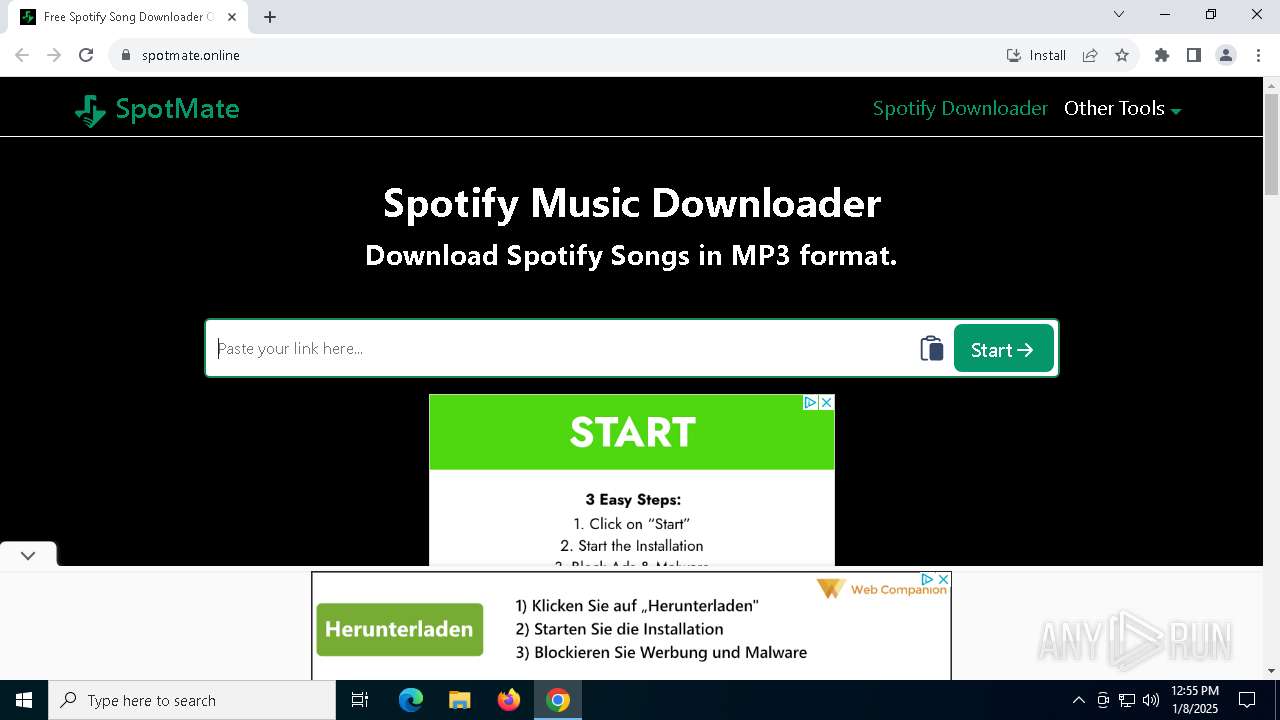Click the Spotify Music Downloader heading
This screenshot has height=720, width=1280.
[632, 203]
